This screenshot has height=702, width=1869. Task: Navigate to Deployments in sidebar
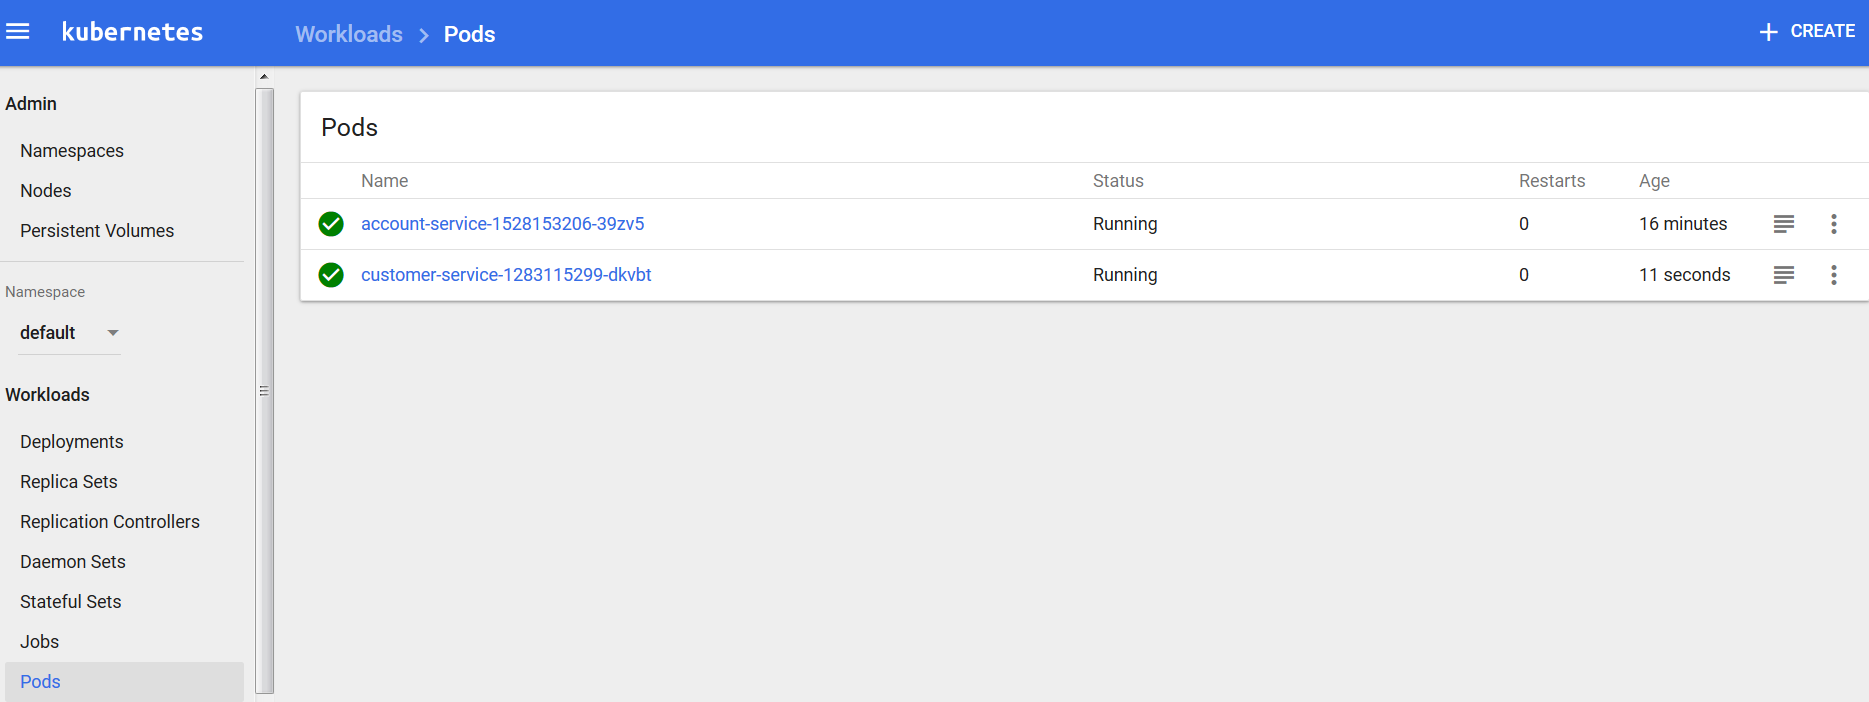(72, 442)
